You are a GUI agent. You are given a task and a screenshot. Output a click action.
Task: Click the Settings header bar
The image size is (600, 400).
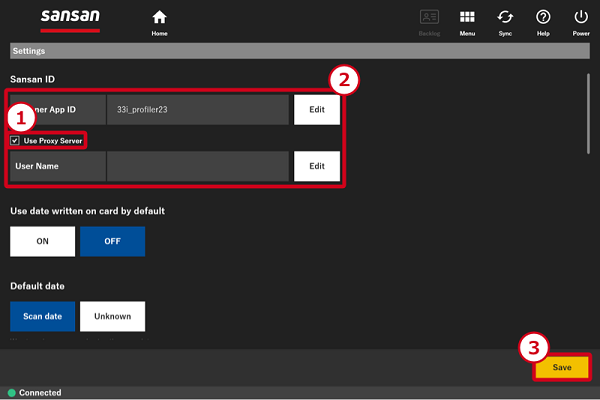(300, 51)
